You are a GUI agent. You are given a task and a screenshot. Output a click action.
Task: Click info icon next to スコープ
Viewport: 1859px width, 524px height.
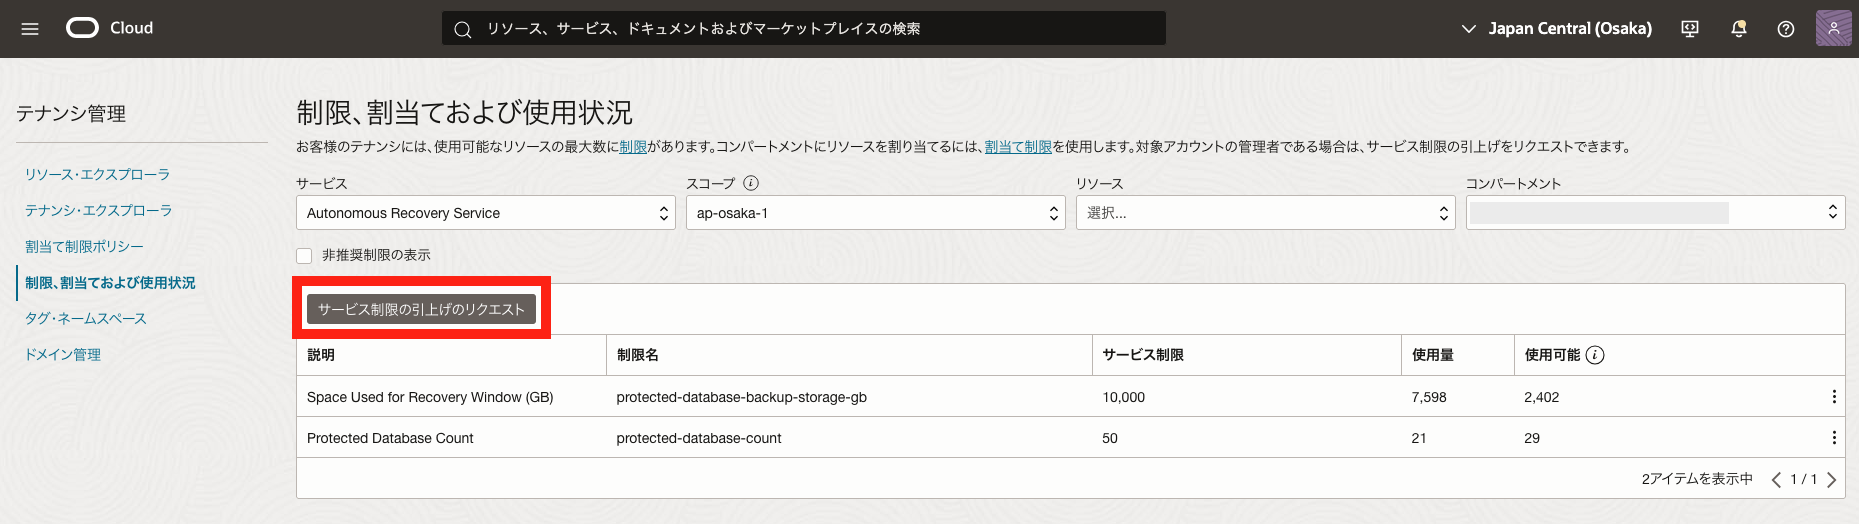[751, 183]
